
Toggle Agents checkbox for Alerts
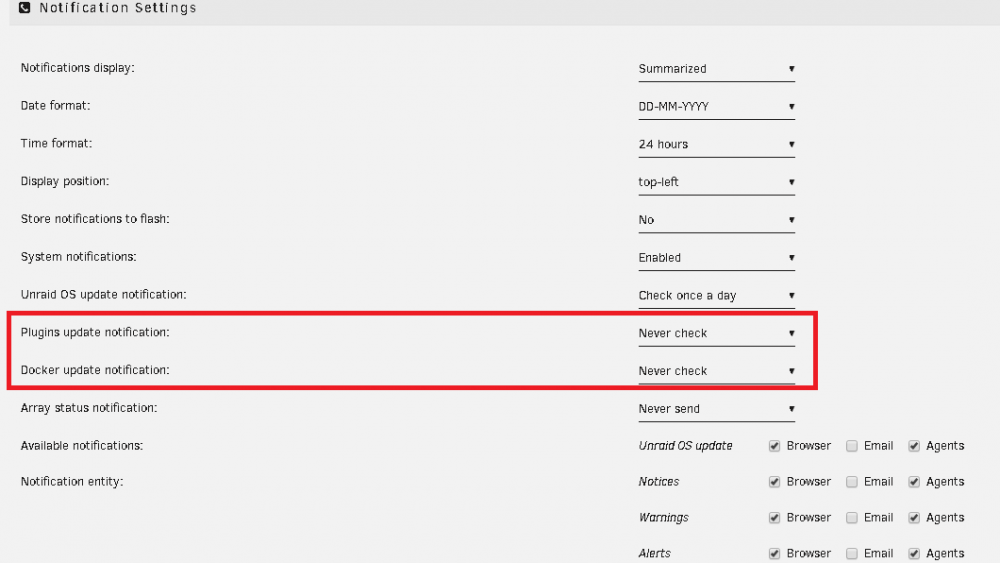point(914,553)
